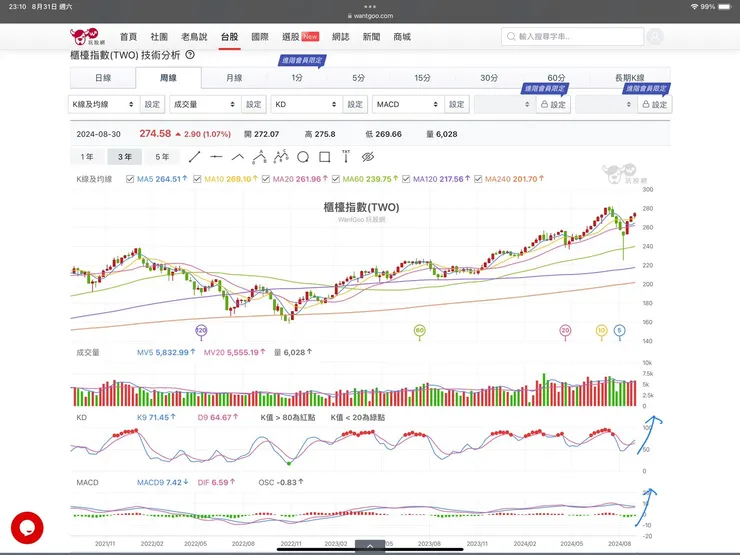Select the trend line drawing tool
The image size is (740, 555).
click(194, 157)
